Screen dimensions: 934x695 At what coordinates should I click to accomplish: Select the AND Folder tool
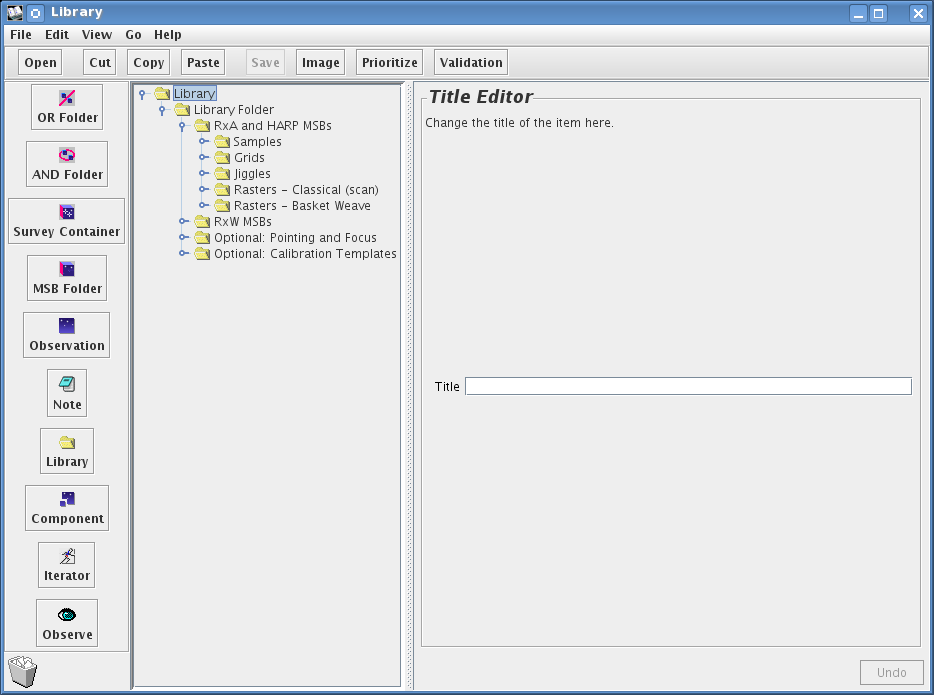(x=67, y=164)
